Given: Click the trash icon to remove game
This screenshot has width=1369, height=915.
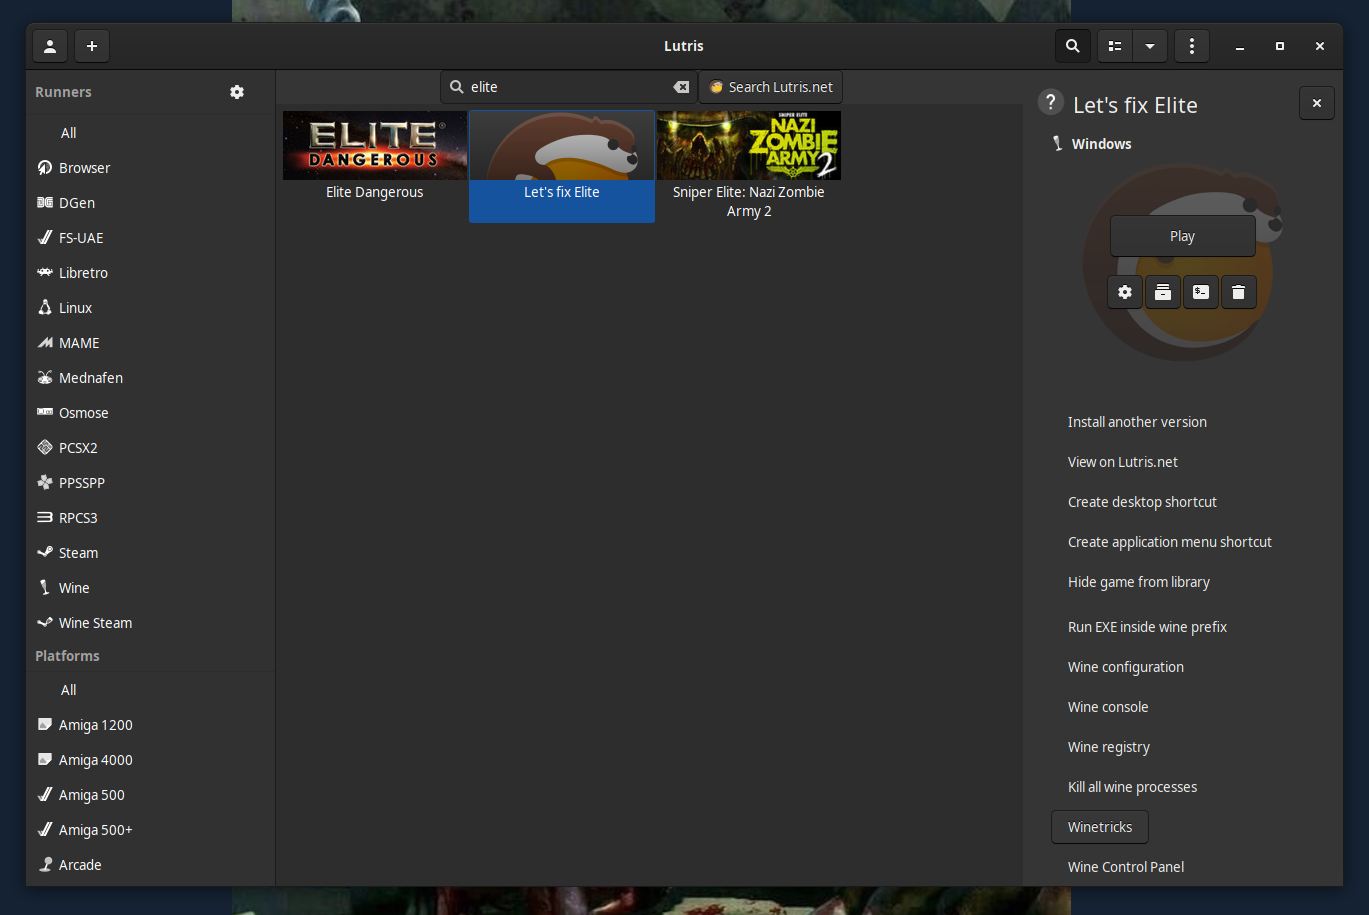Looking at the screenshot, I should [1239, 292].
